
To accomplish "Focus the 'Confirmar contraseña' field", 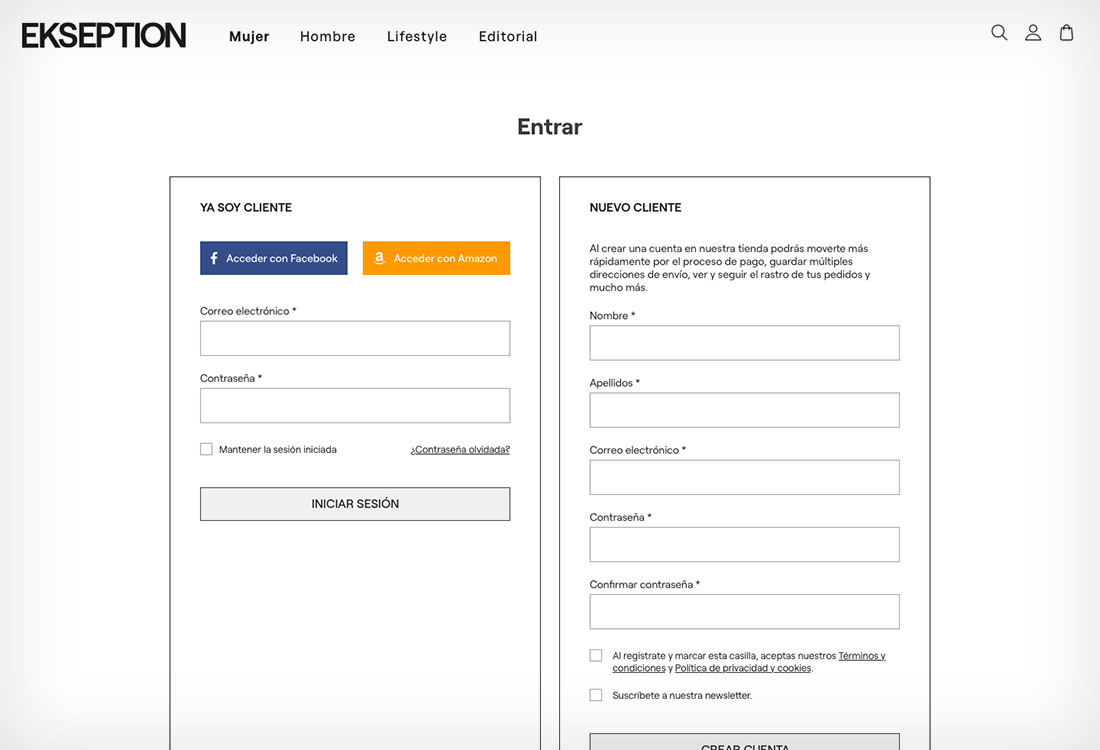I will [x=745, y=612].
